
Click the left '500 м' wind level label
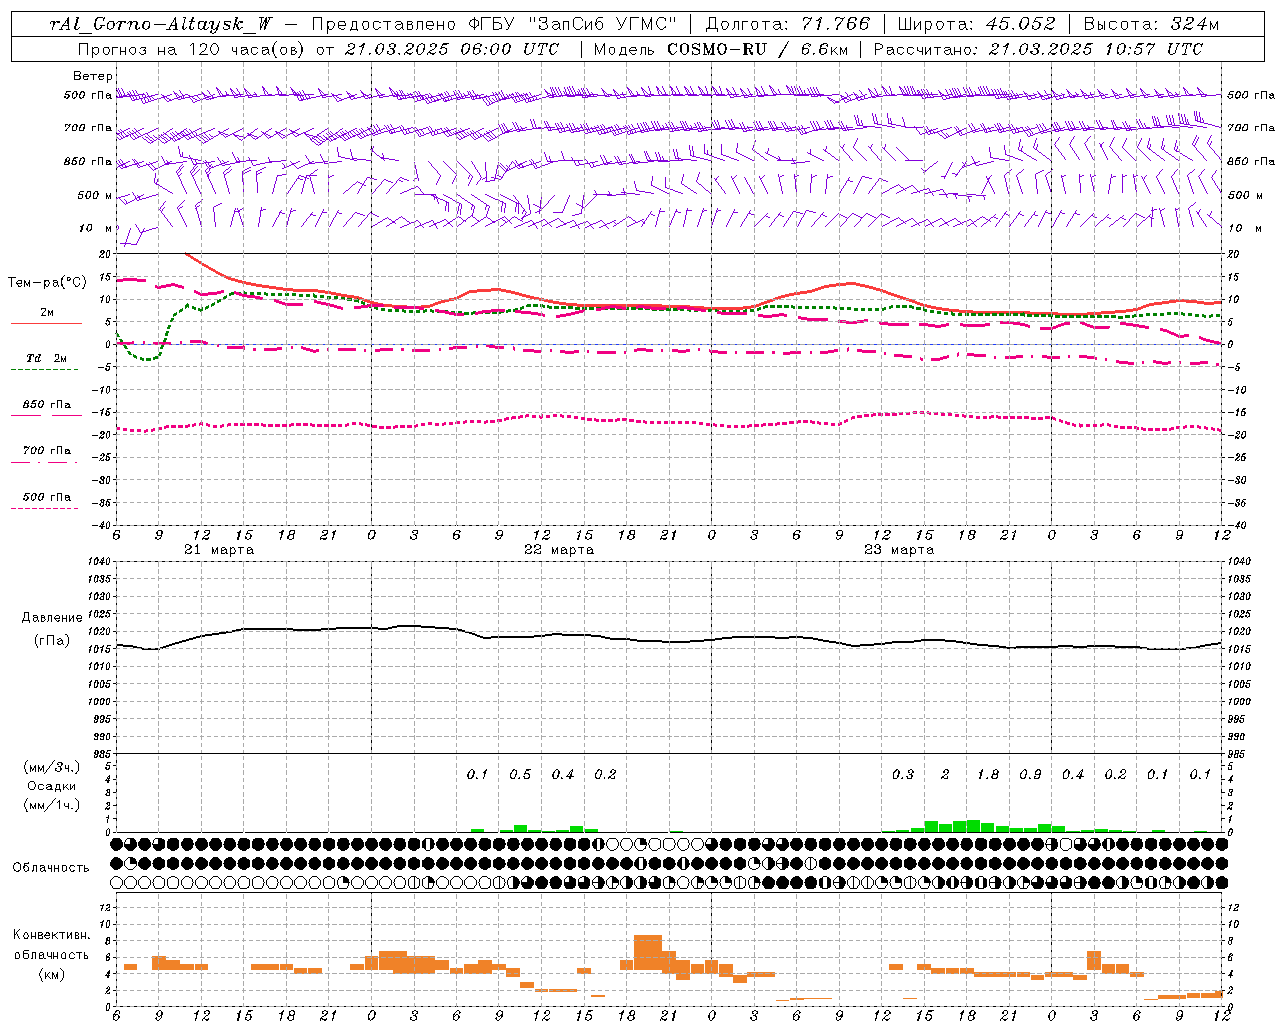(95, 195)
